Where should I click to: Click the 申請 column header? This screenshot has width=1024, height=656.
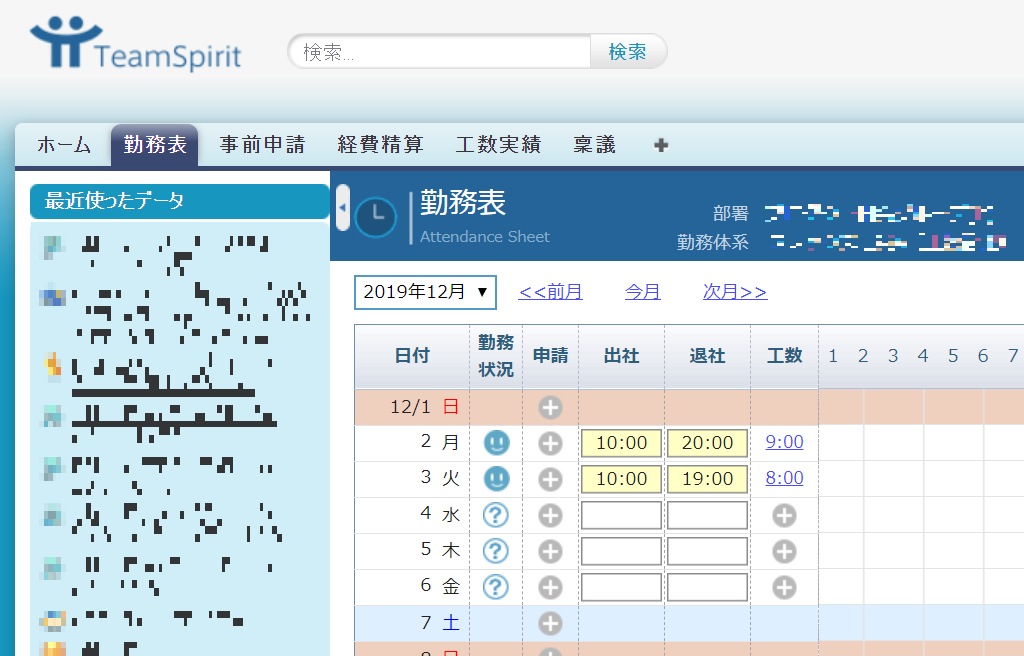pos(551,356)
